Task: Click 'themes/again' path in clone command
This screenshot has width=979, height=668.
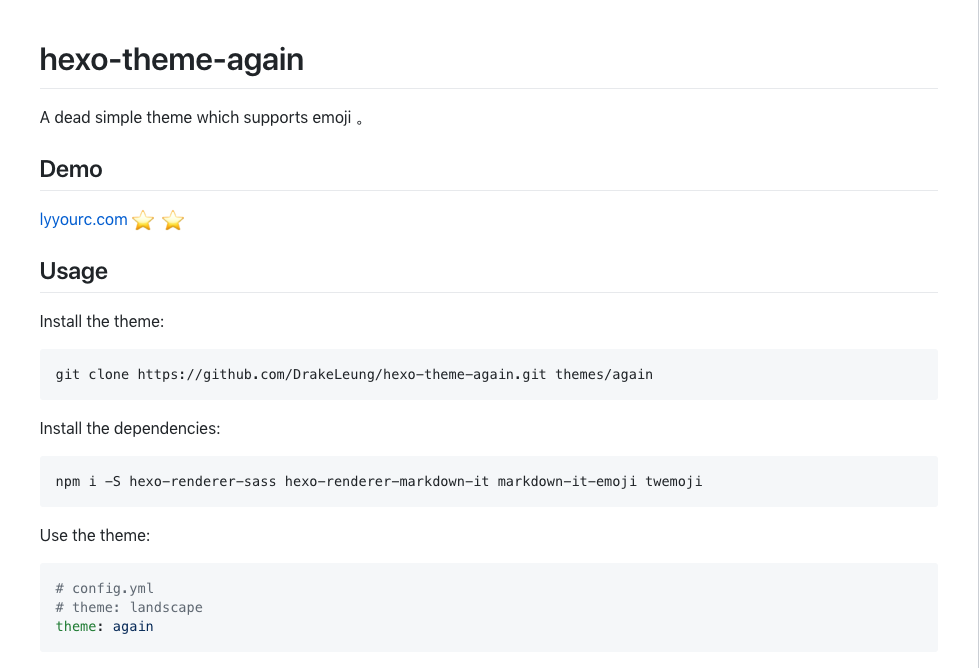Action: click(604, 375)
